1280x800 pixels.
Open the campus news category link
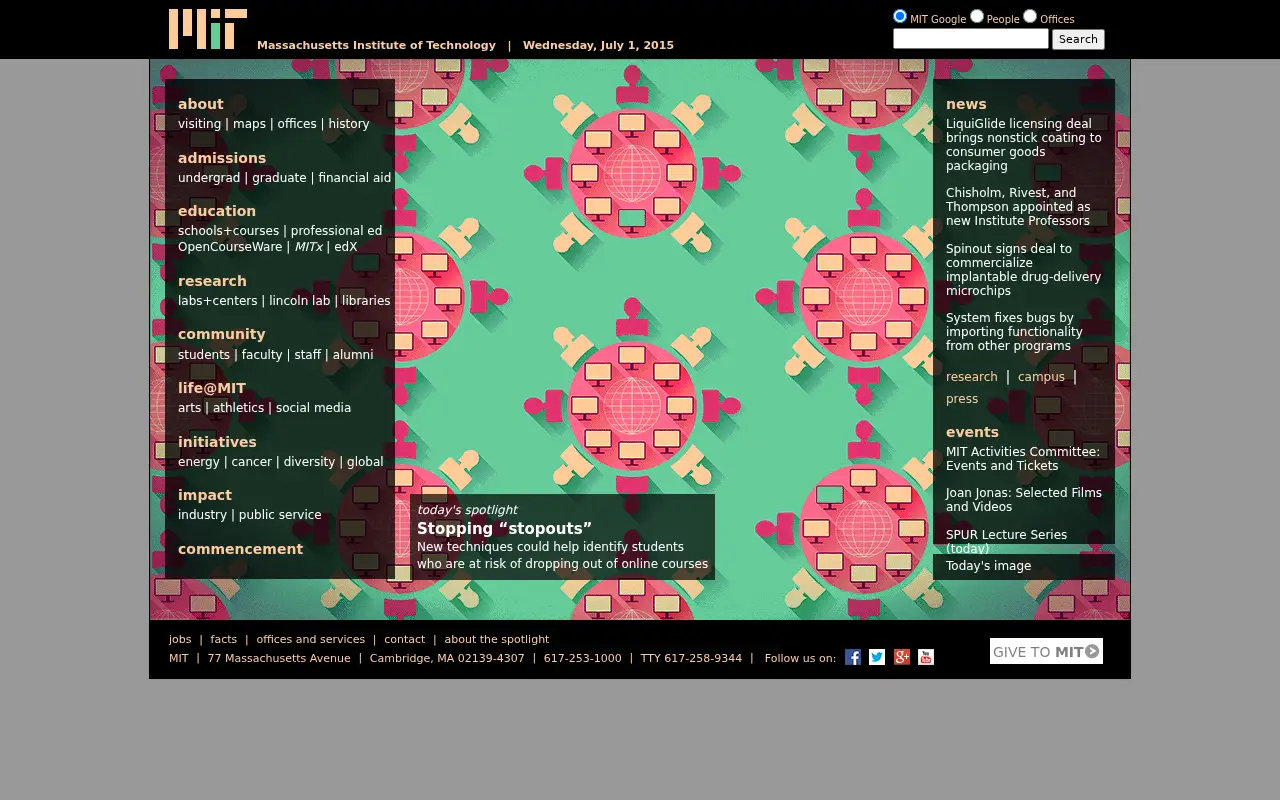(x=1041, y=377)
